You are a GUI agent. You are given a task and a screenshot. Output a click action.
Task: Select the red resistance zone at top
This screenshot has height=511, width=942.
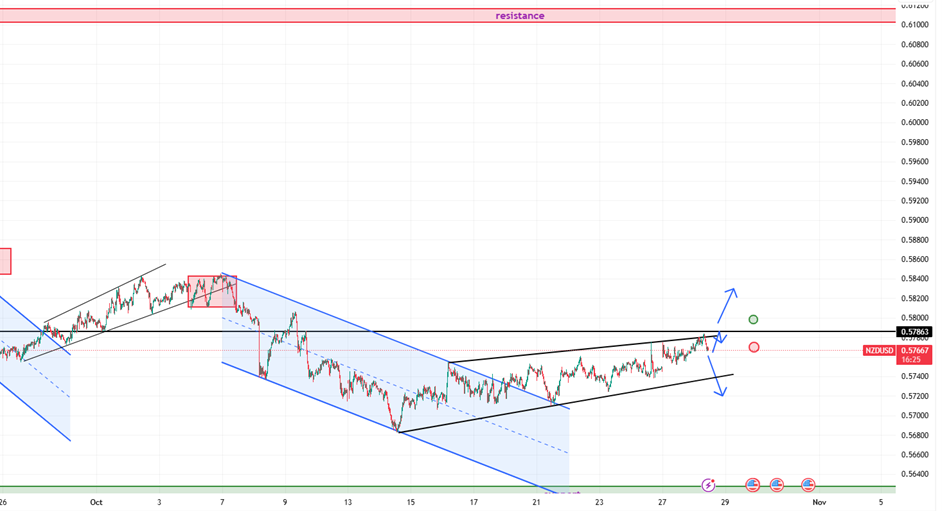pos(300,15)
